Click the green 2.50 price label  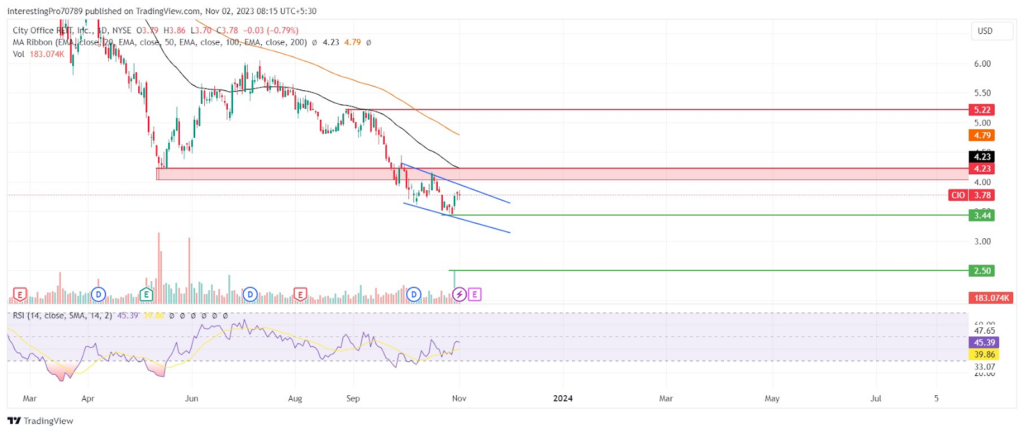click(982, 270)
